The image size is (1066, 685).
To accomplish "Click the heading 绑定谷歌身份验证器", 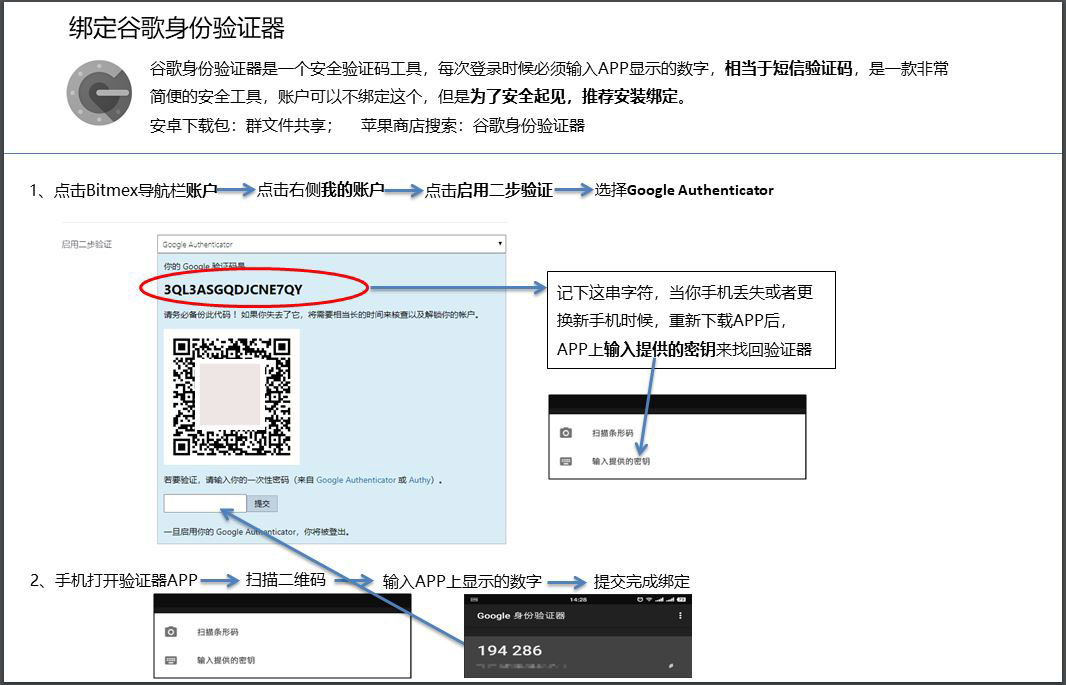I will tap(177, 28).
